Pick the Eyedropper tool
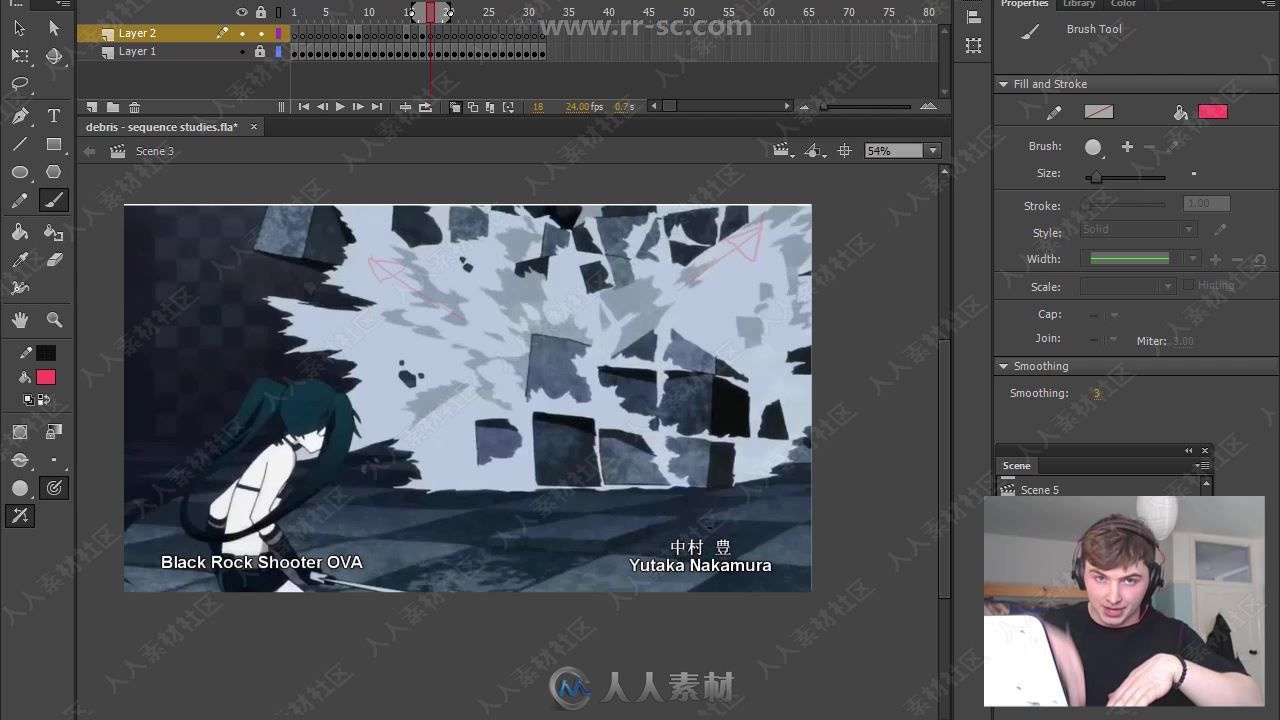 (20, 260)
